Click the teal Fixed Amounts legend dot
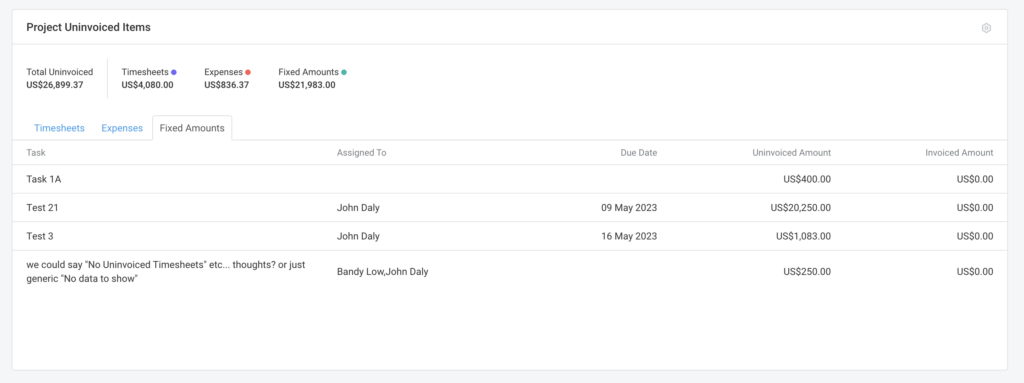Viewport: 1024px width, 383px height. (x=344, y=73)
